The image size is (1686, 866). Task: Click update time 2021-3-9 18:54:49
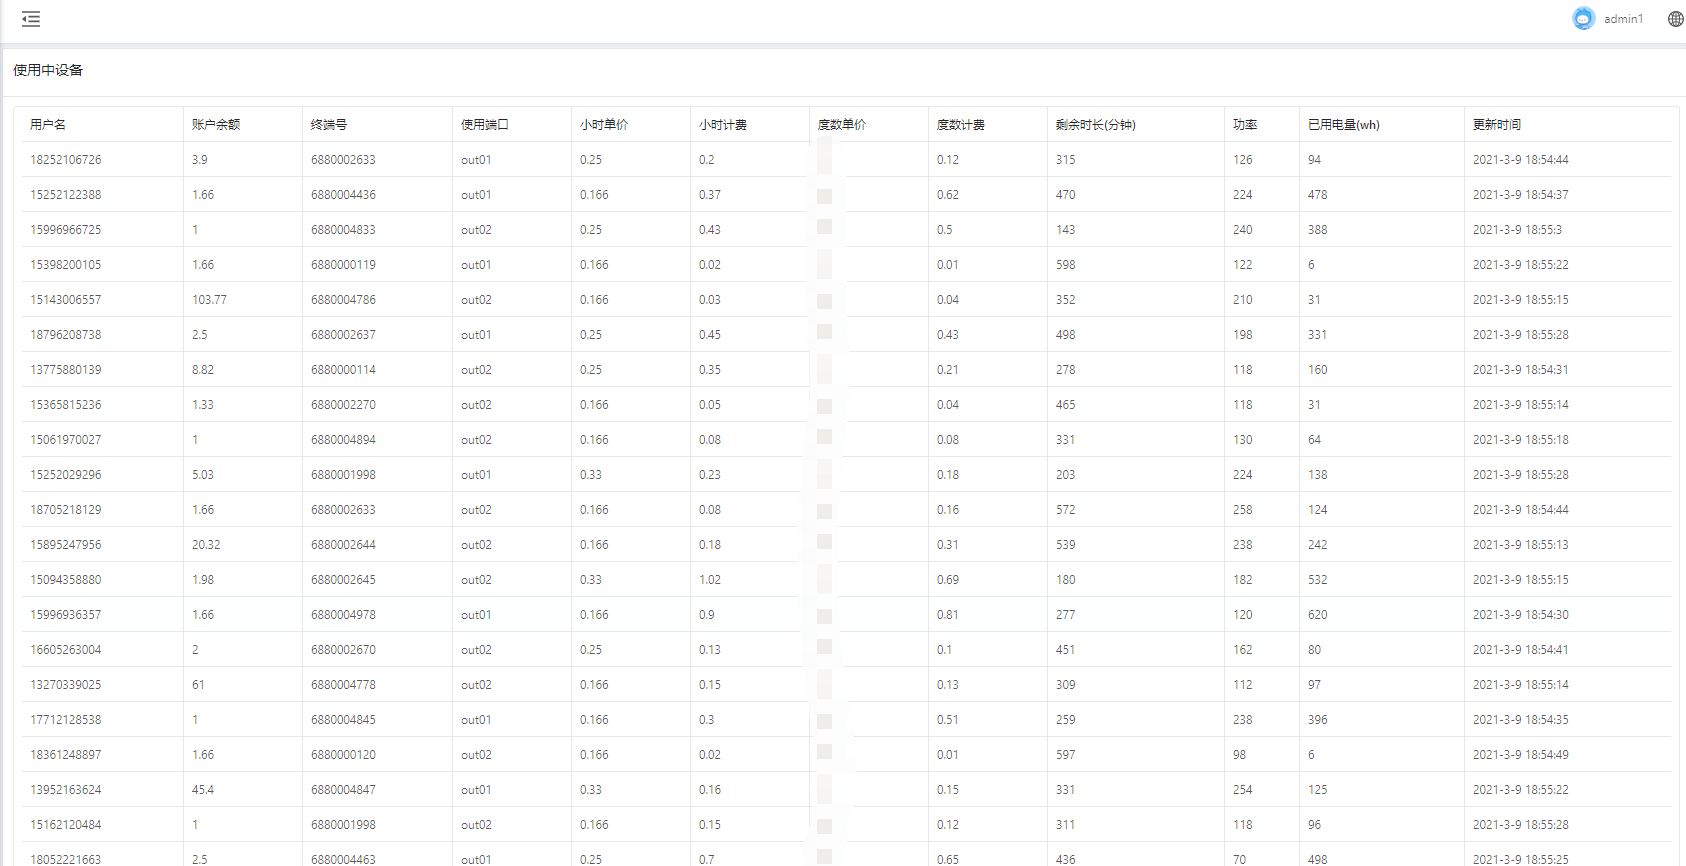[1520, 755]
